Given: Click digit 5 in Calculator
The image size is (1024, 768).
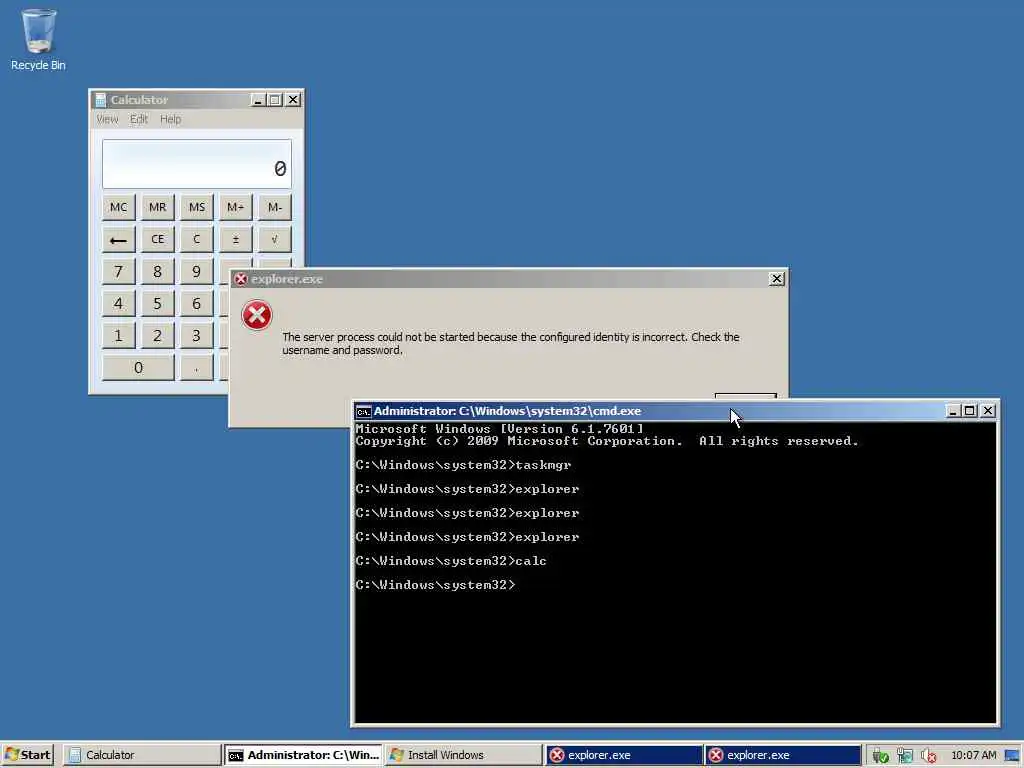Looking at the screenshot, I should click(x=157, y=304).
